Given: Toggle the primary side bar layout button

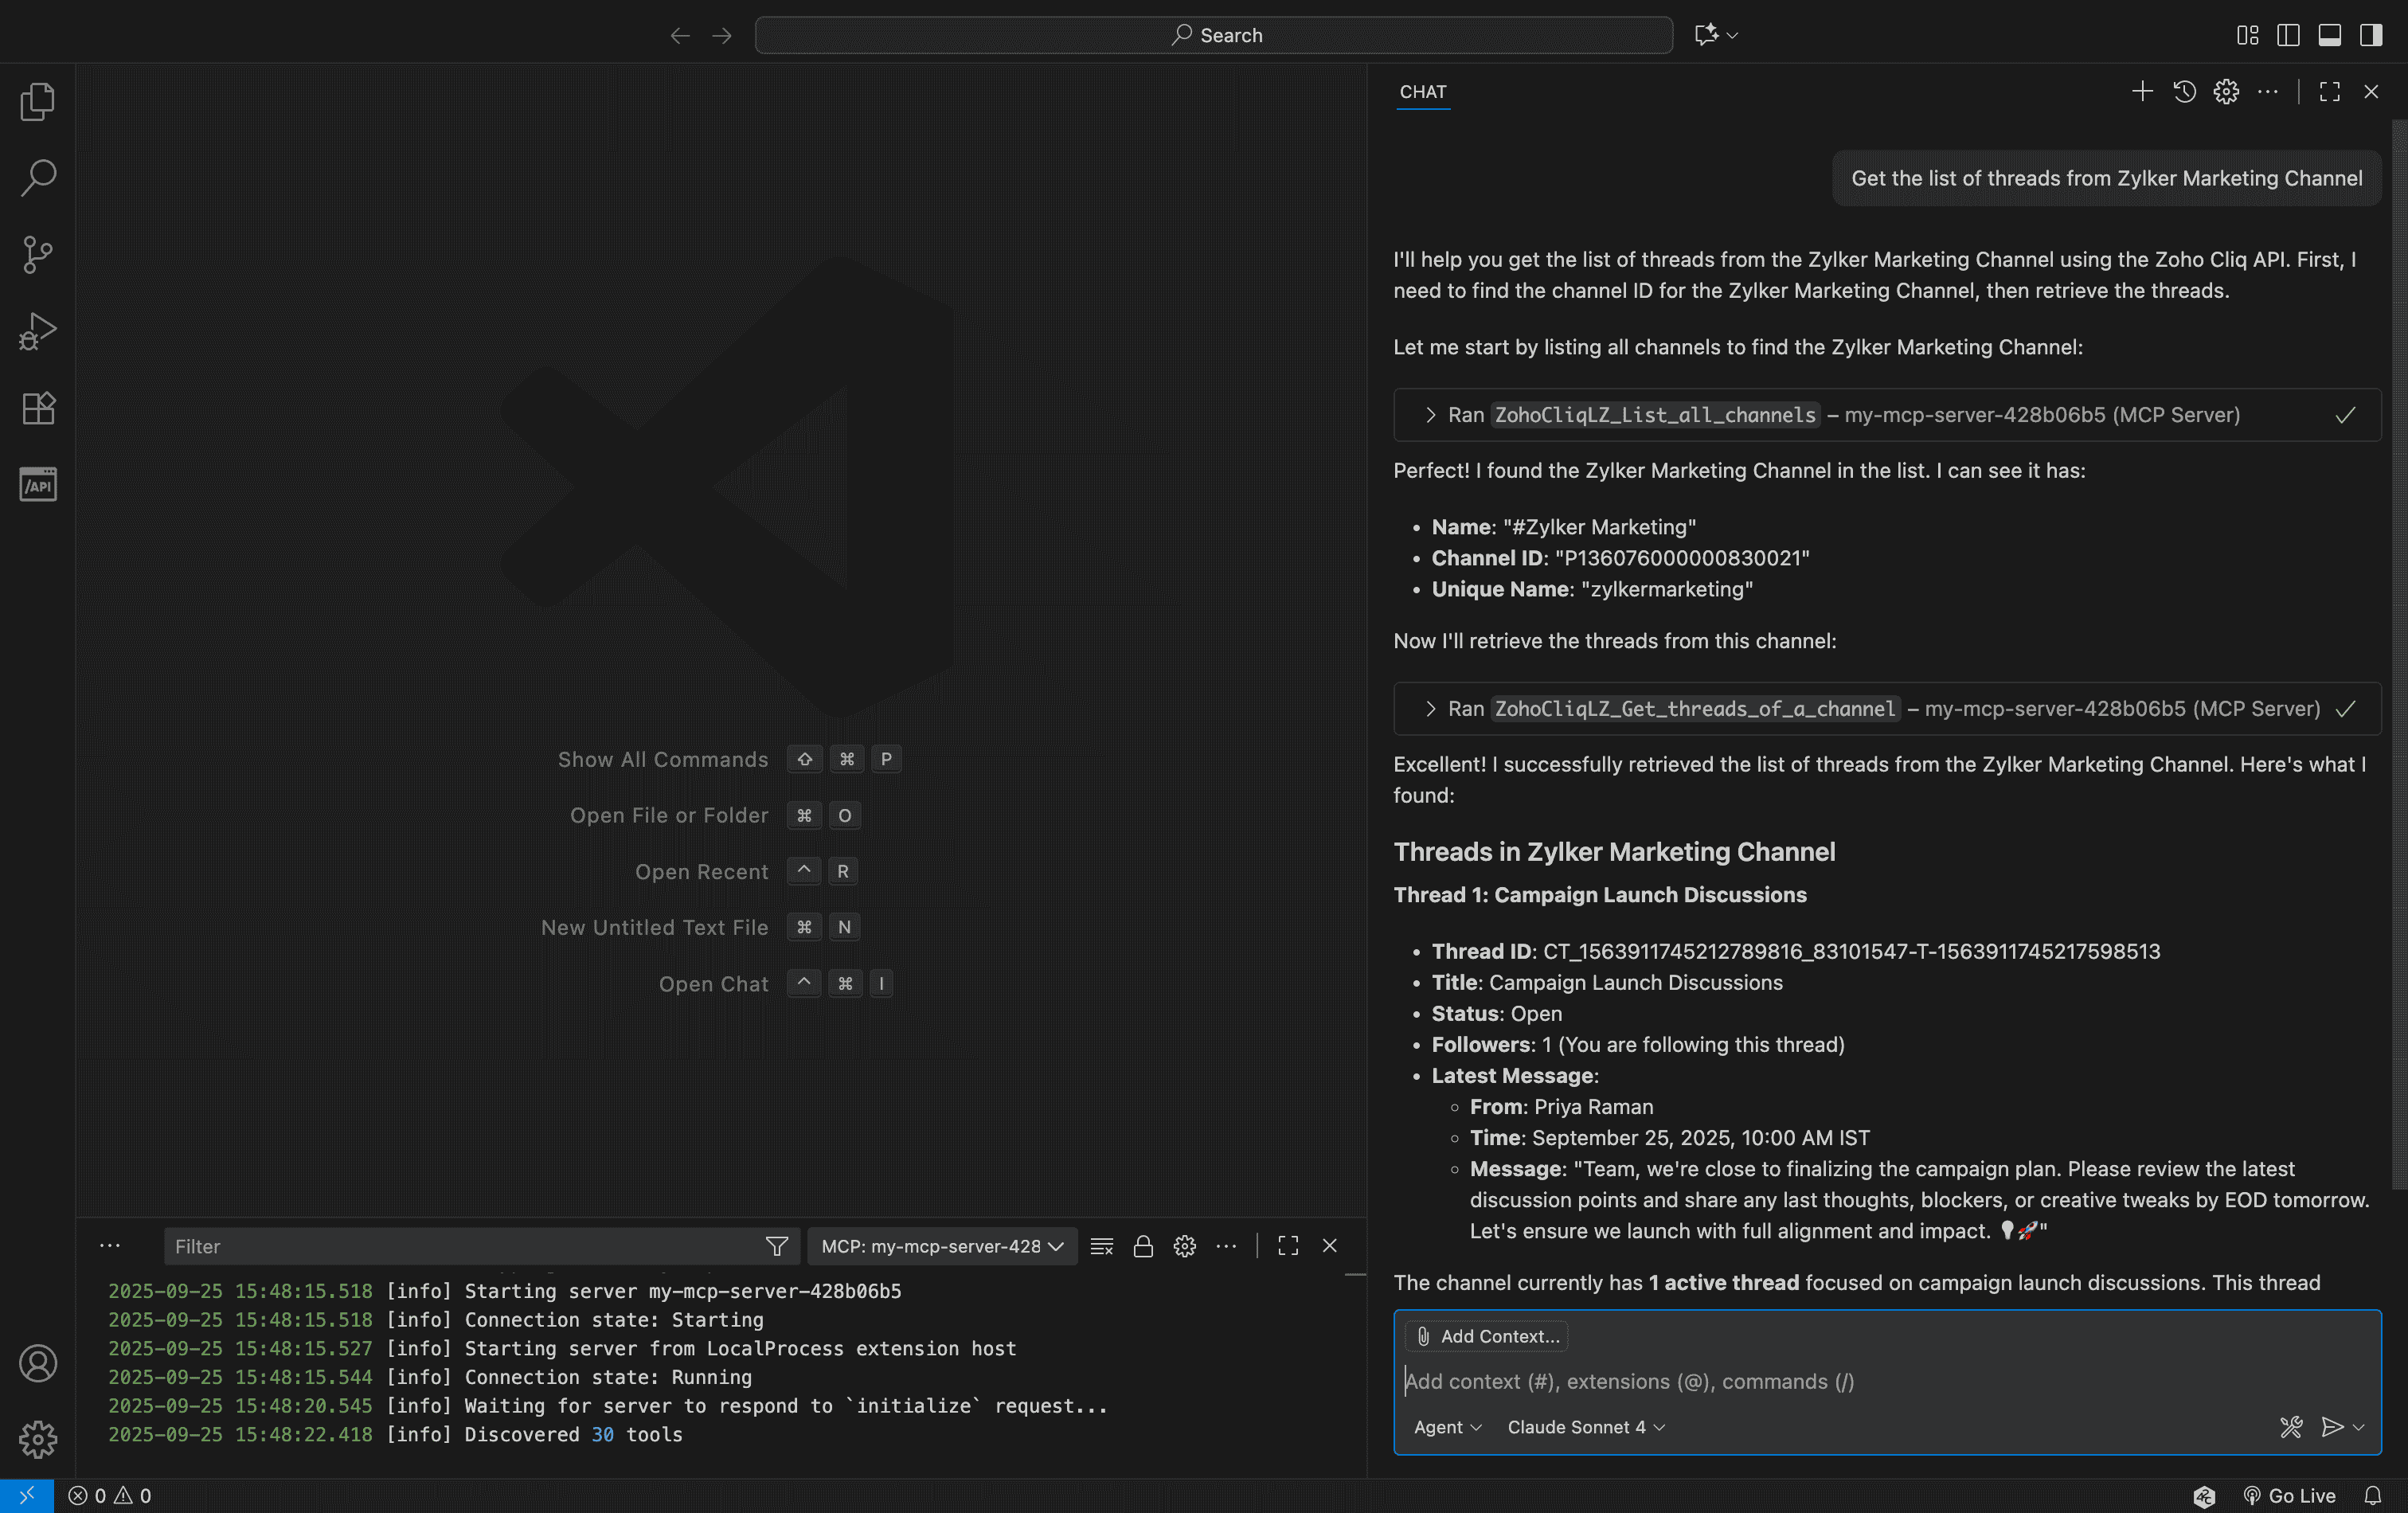Looking at the screenshot, I should tap(2288, 35).
